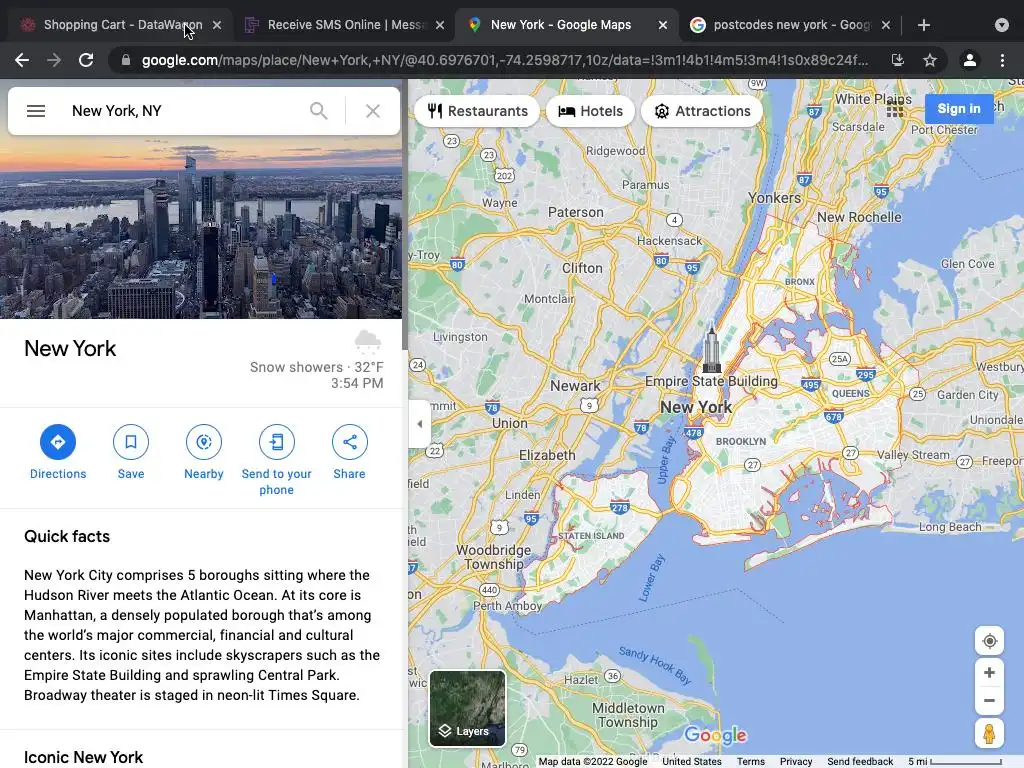1024x768 pixels.
Task: Open the tab search dropdown arrow
Action: tap(1002, 25)
